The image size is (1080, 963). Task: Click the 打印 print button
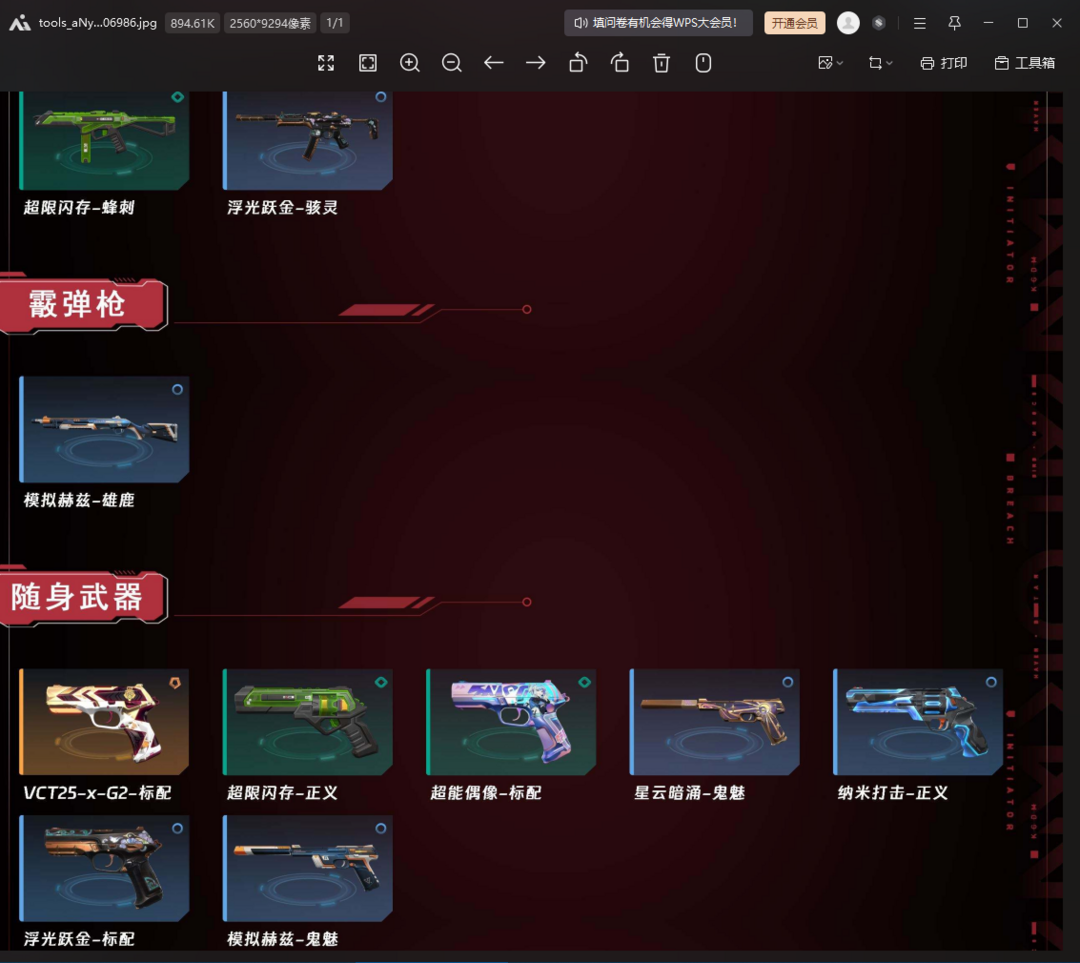[x=944, y=63]
